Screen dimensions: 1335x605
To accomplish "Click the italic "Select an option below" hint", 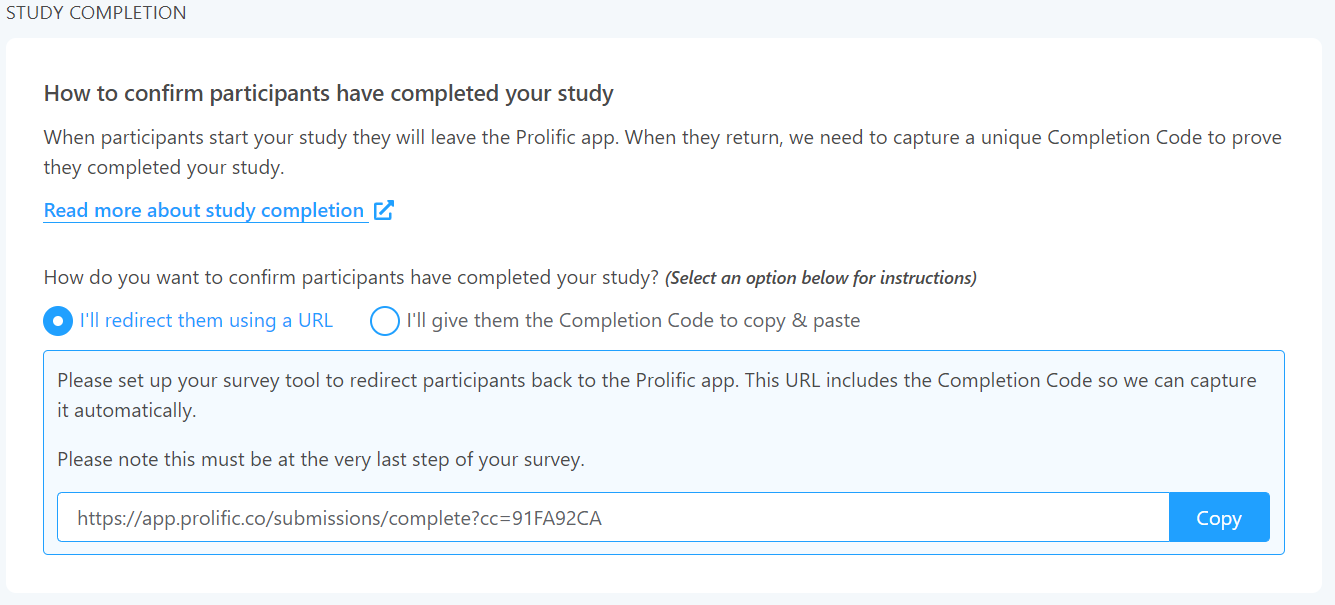I will tap(820, 278).
